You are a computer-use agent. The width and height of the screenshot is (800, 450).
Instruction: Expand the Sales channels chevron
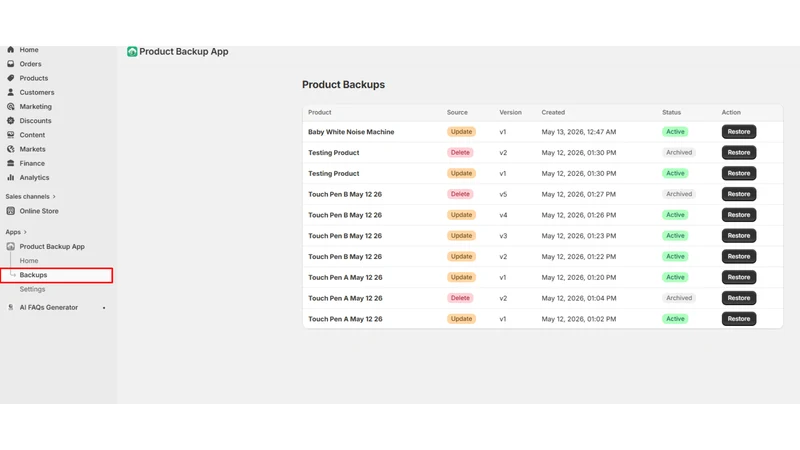pos(54,196)
